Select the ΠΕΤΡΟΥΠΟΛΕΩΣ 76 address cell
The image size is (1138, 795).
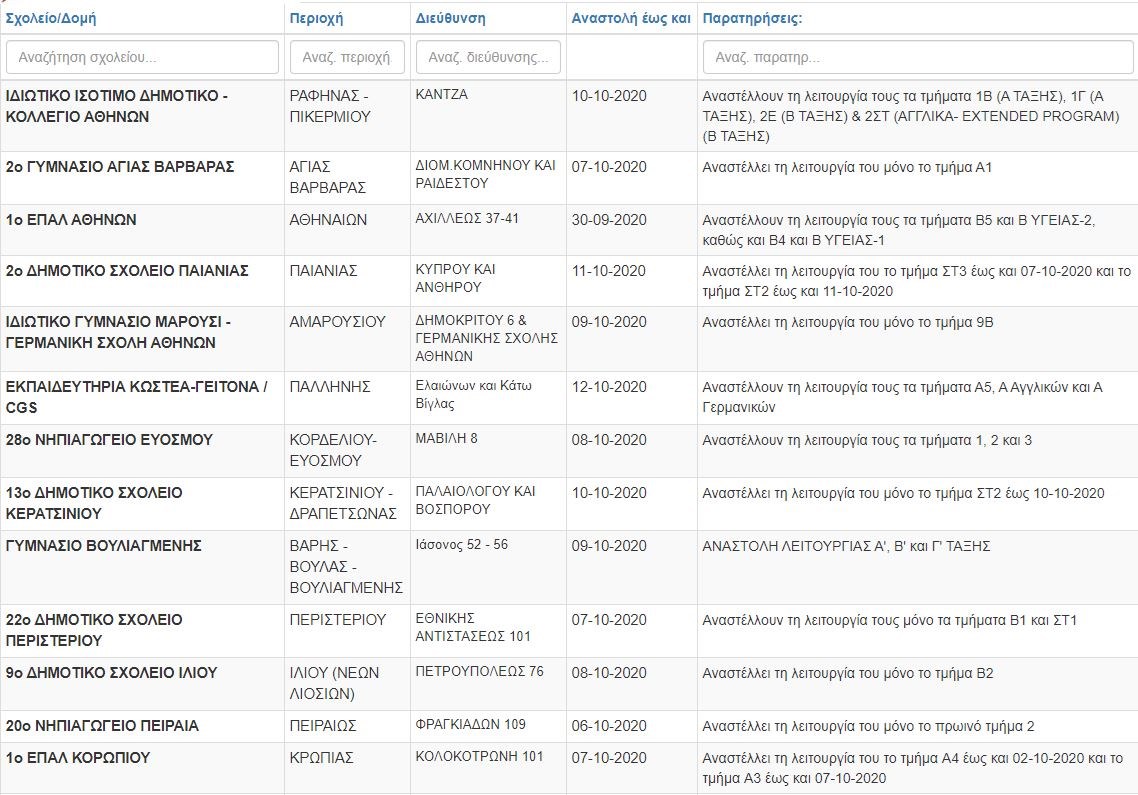point(479,671)
